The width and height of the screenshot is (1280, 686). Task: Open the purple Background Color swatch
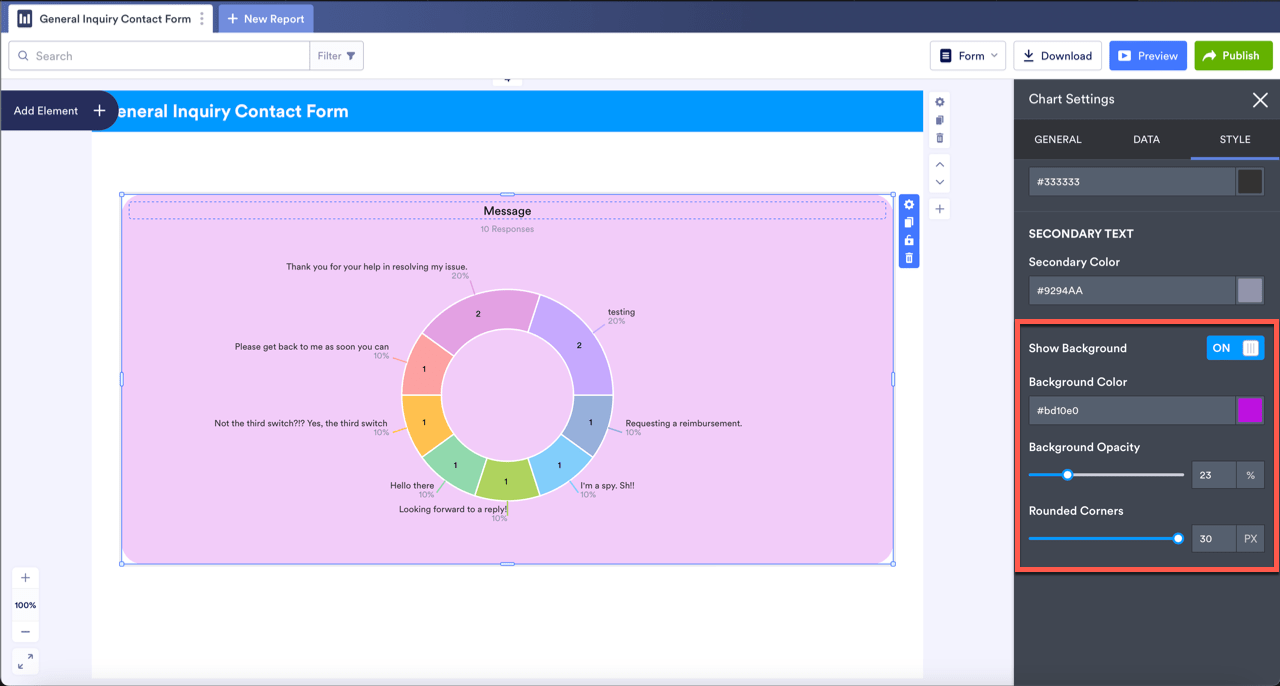point(1249,411)
